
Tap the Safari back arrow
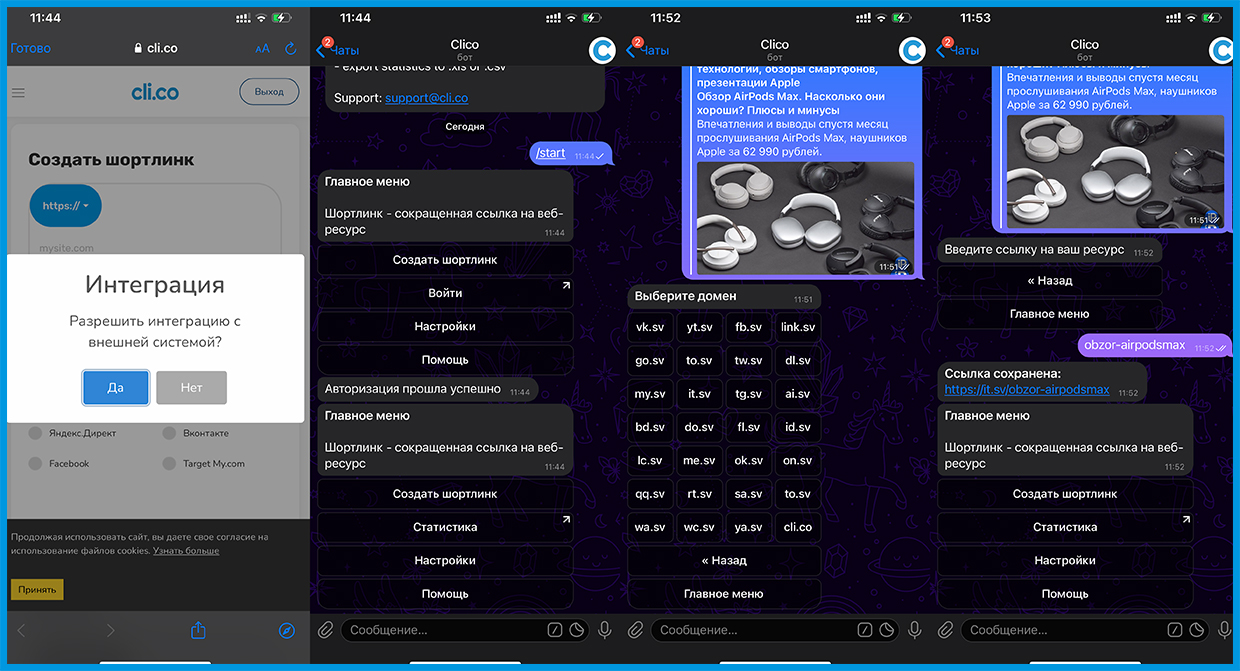pos(22,630)
